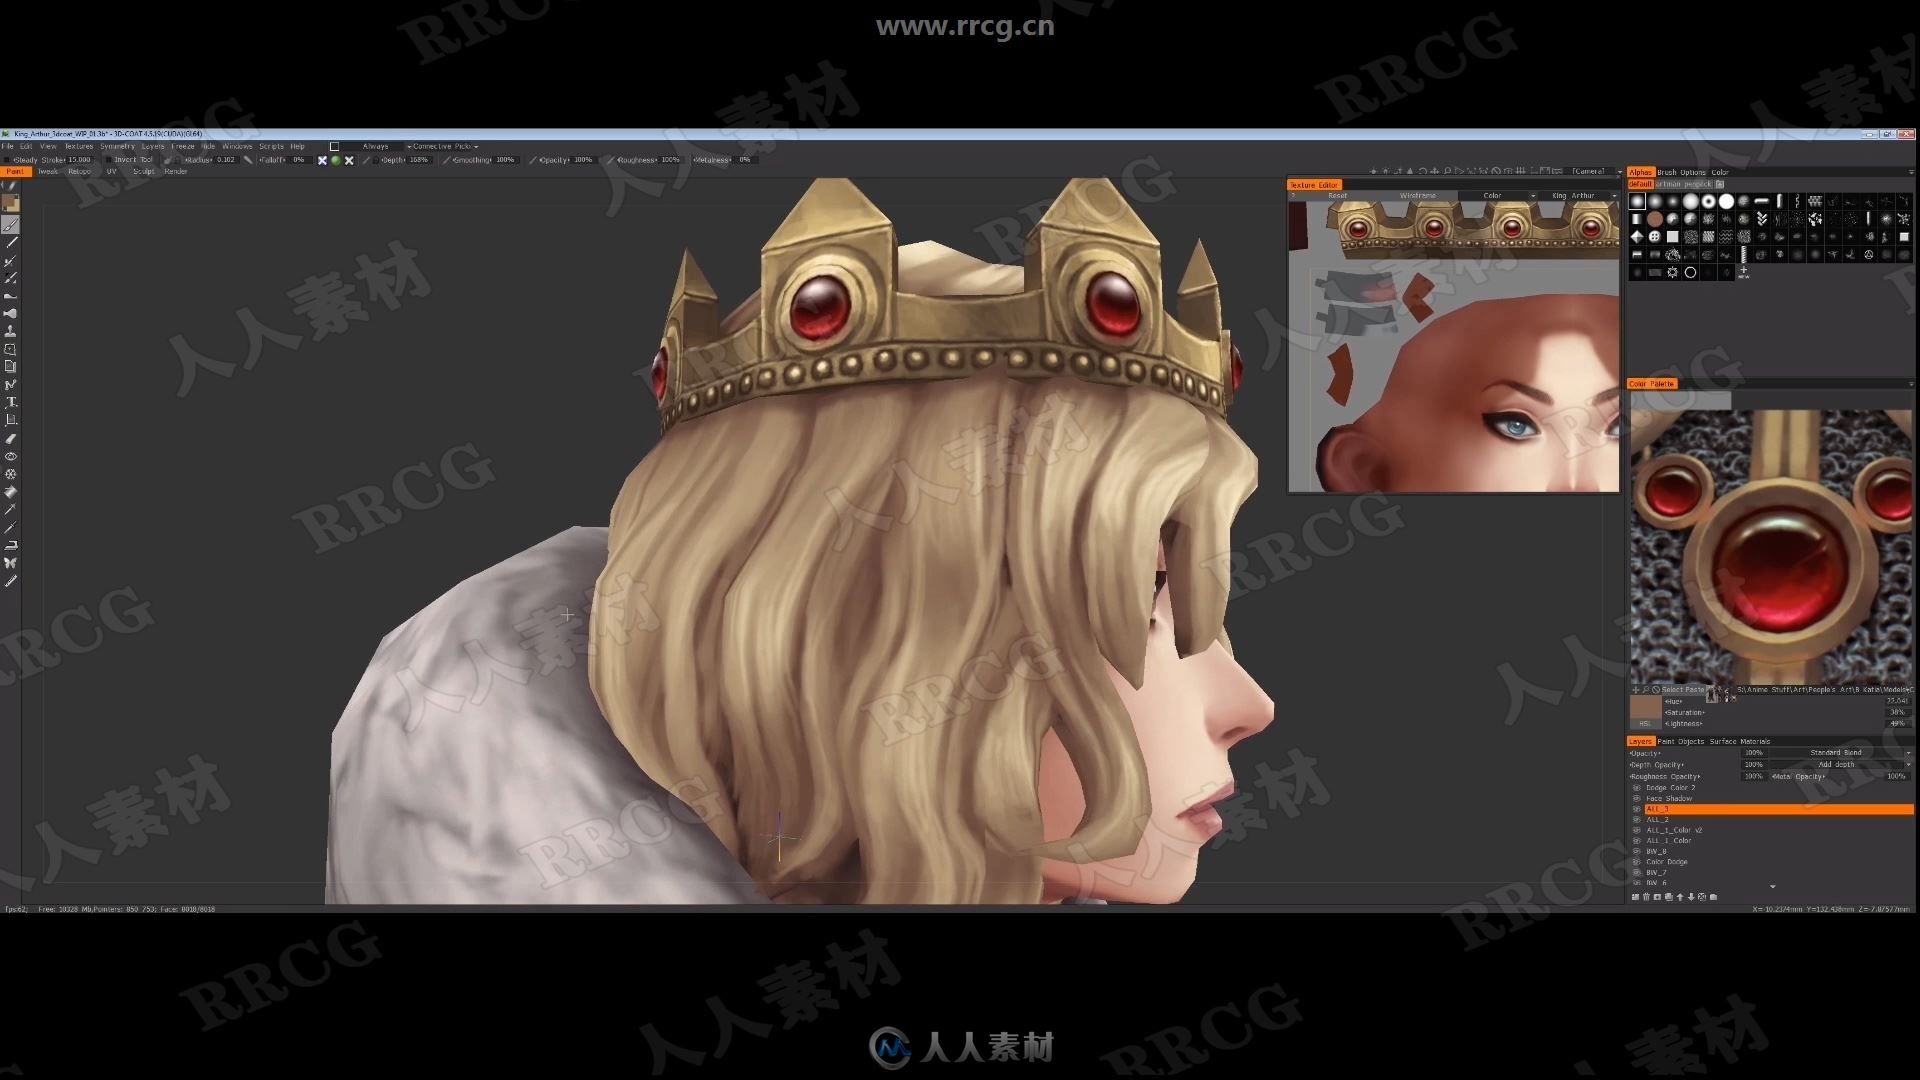Viewport: 1920px width, 1080px height.
Task: Click the move cross icon in Color Palette
Action: point(1635,689)
